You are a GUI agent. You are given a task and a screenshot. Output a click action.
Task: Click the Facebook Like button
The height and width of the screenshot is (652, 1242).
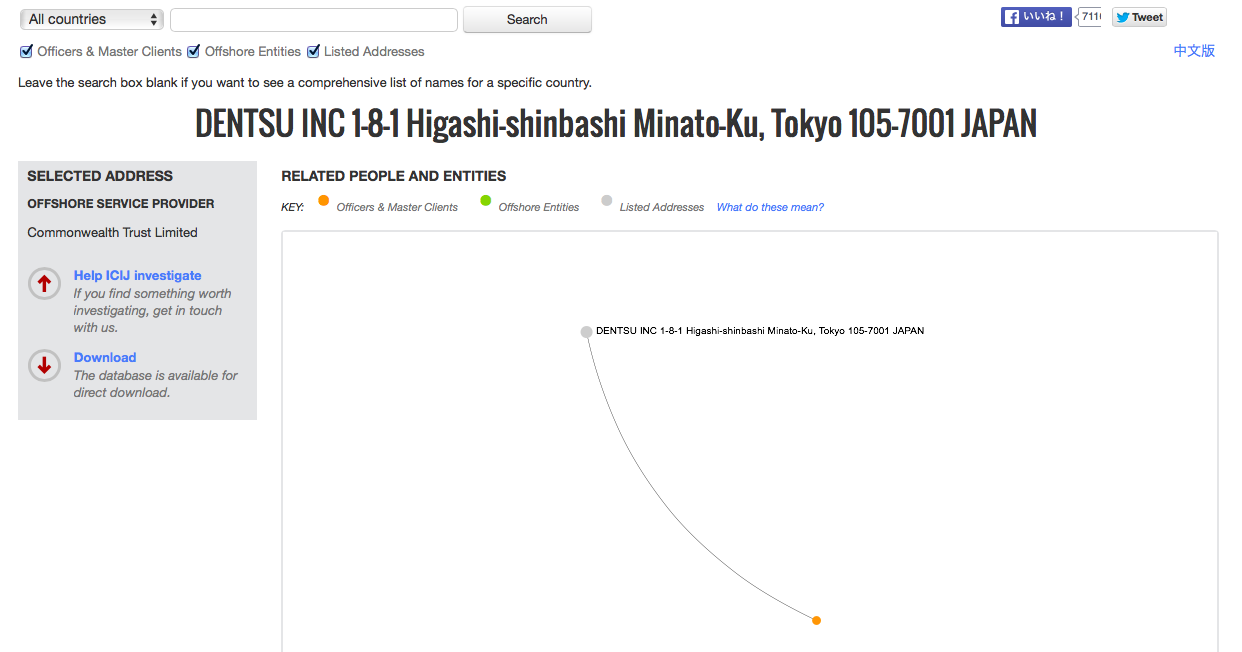point(1036,17)
